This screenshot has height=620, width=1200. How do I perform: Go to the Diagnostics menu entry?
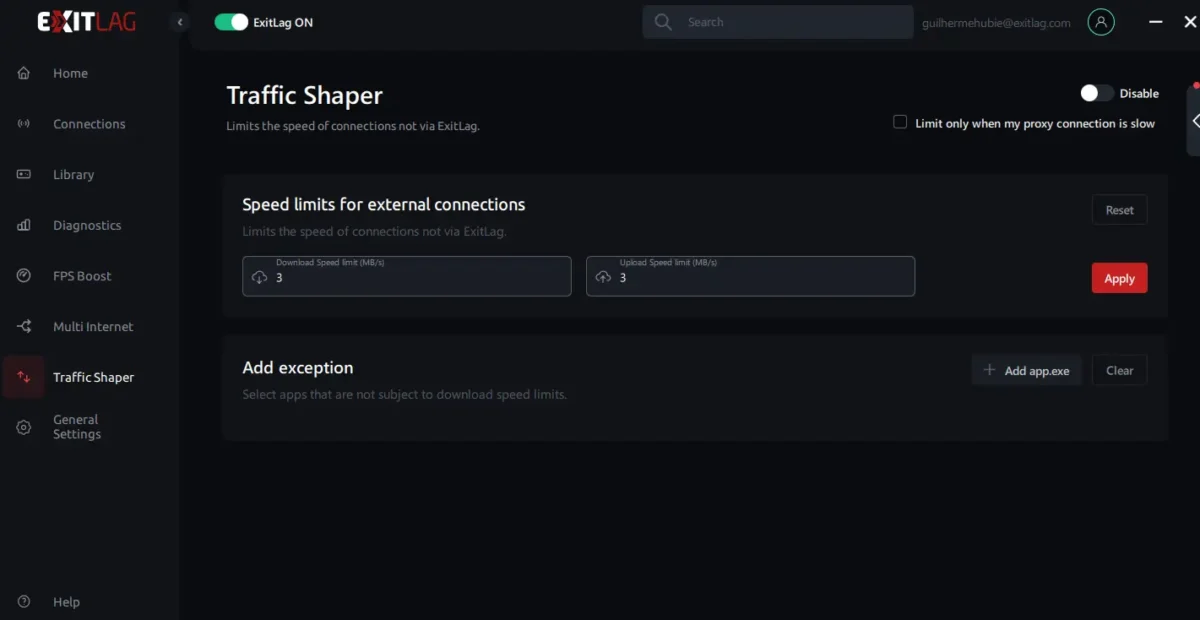pos(89,225)
